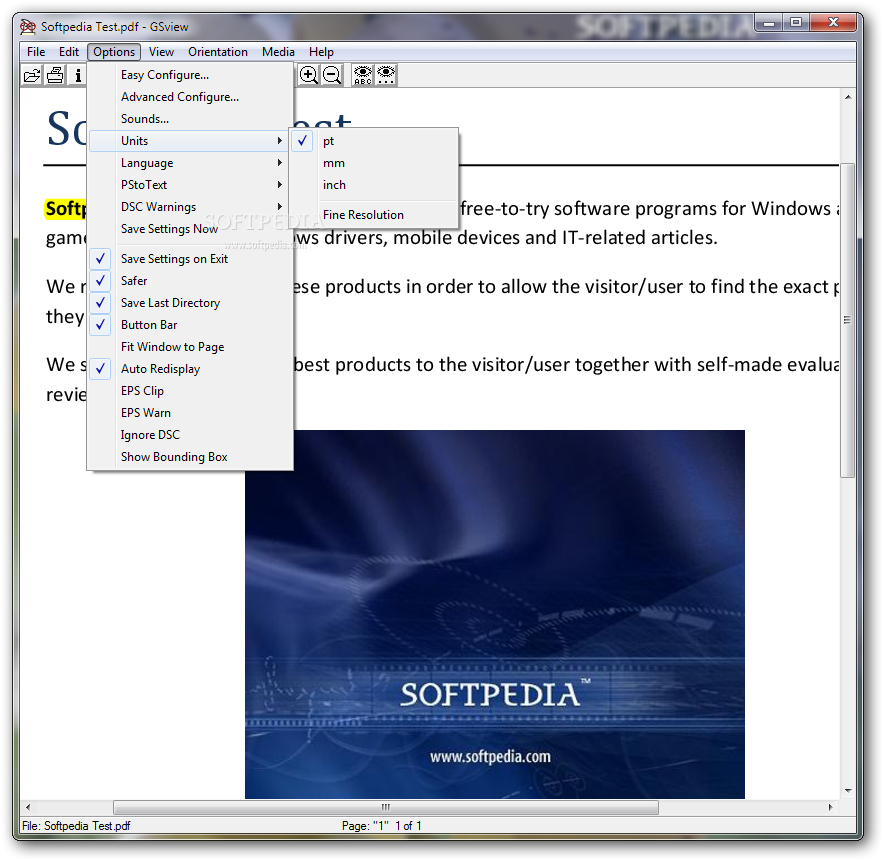Enable EPS Warn option
The width and height of the screenshot is (884, 861).
click(191, 413)
